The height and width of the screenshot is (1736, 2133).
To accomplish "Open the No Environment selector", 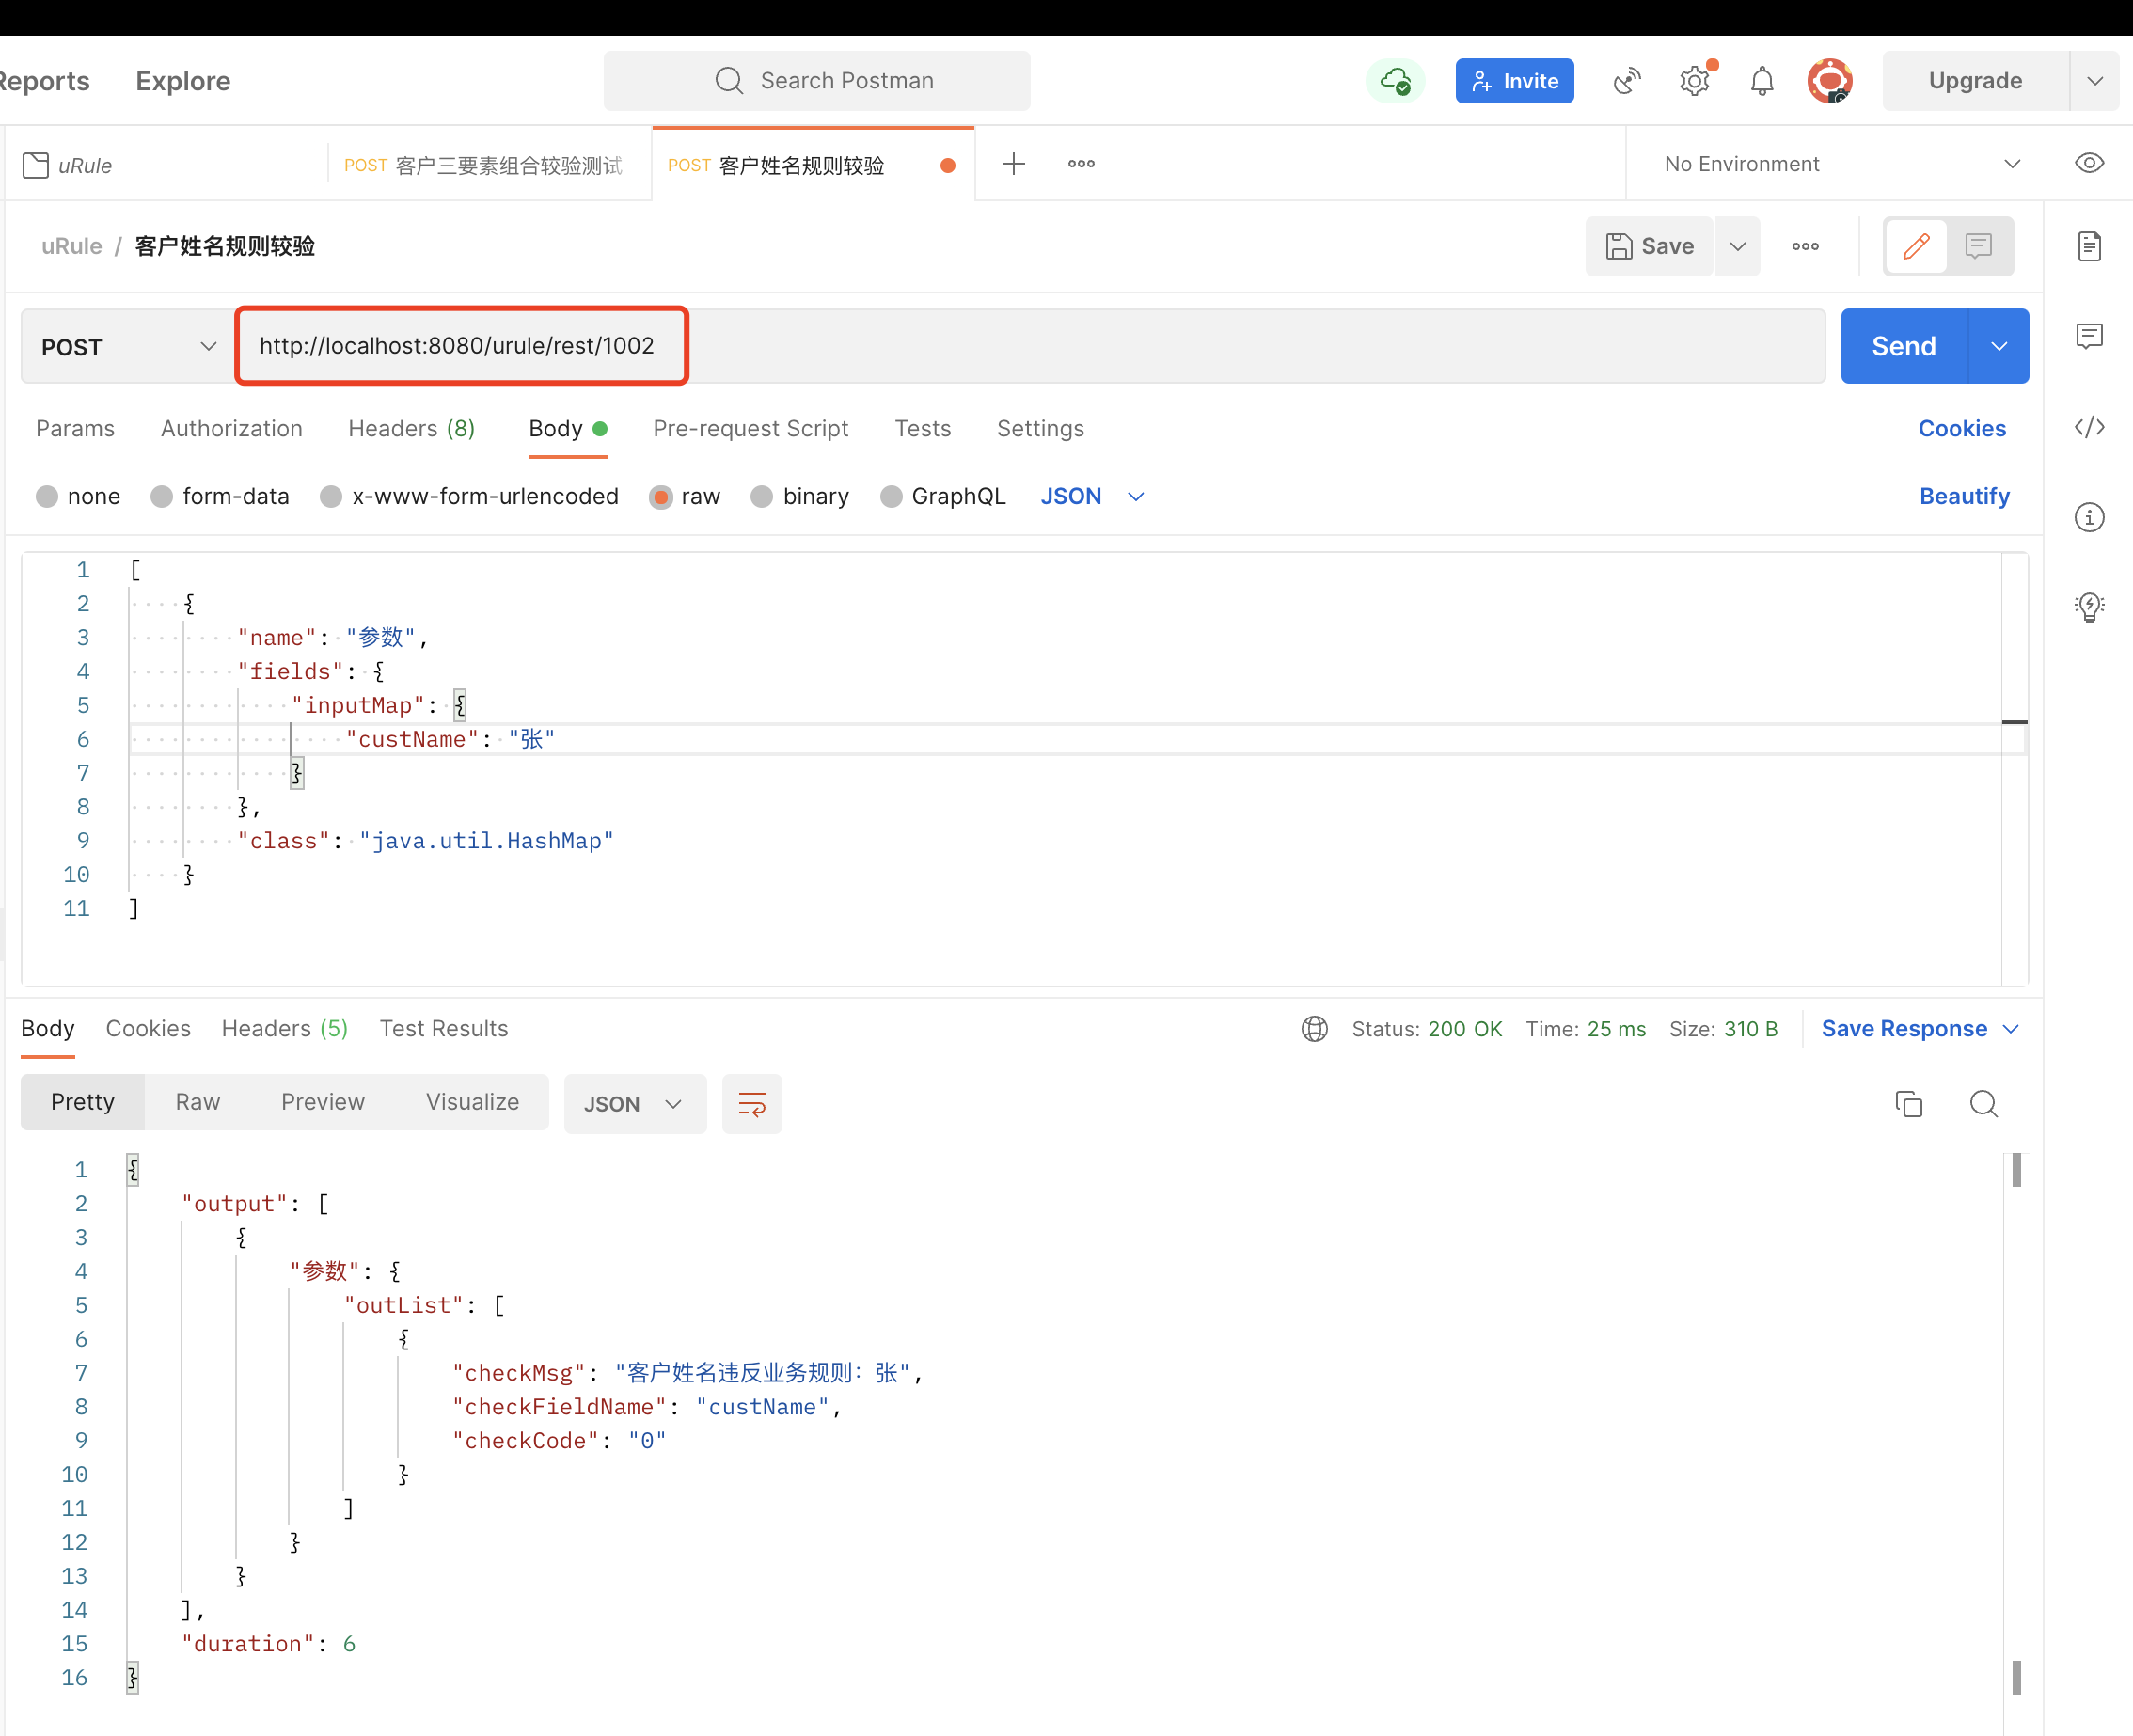I will pos(1840,164).
